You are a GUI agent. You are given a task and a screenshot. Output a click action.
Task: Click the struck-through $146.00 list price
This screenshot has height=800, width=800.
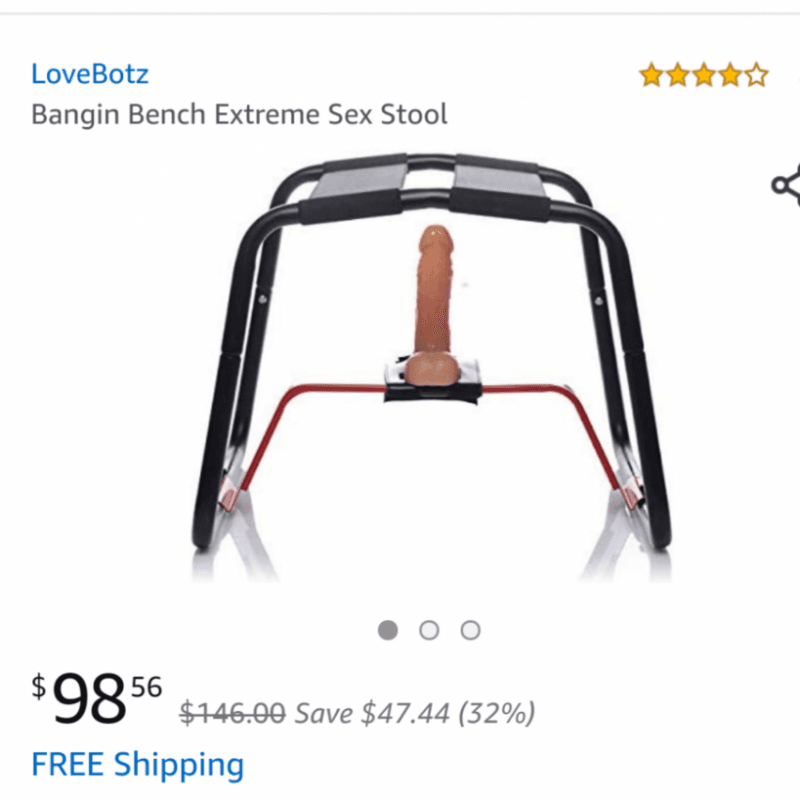(x=232, y=713)
